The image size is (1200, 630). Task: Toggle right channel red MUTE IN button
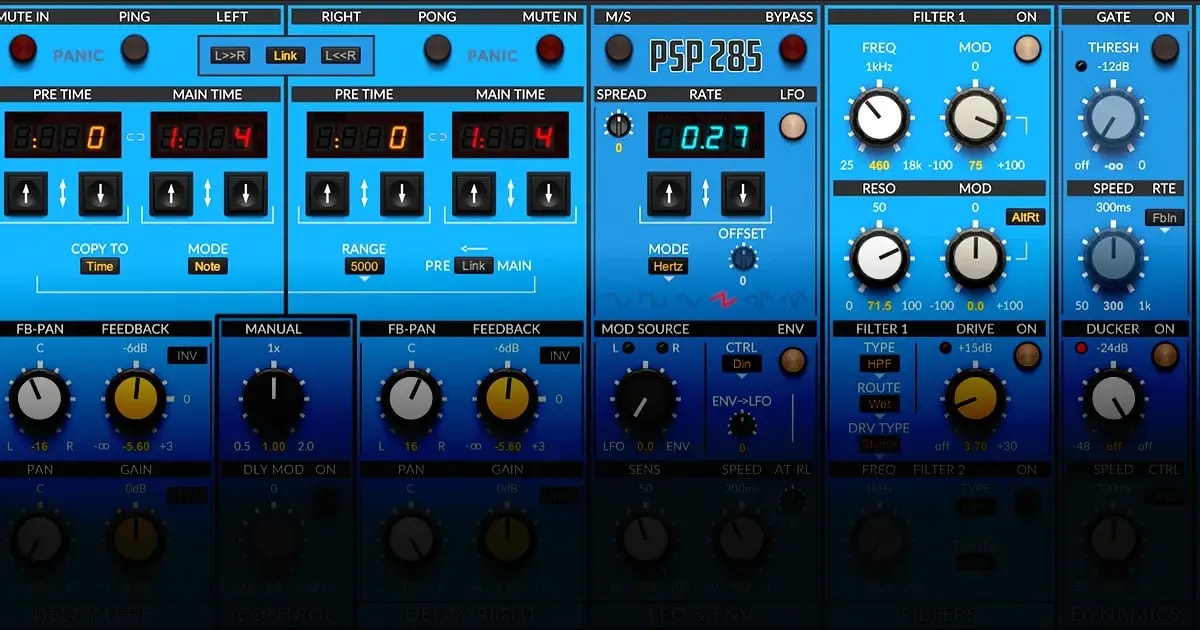[x=549, y=48]
